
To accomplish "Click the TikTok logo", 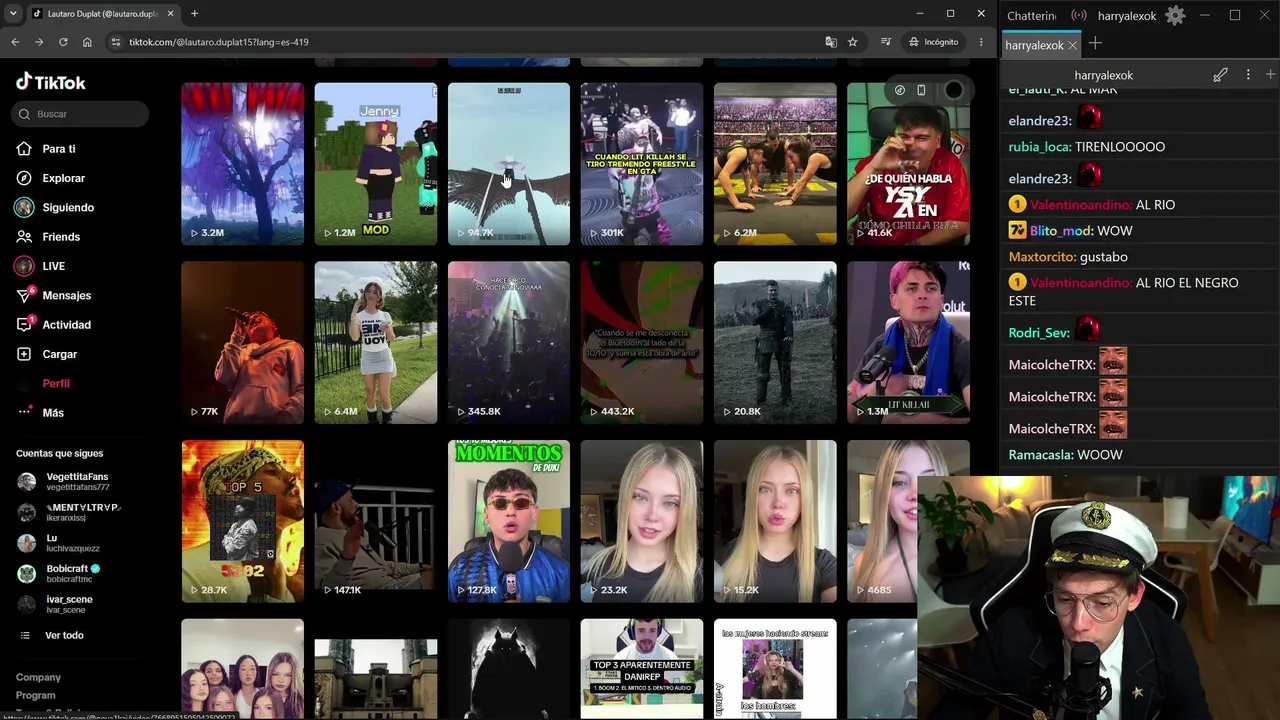I will [x=51, y=82].
